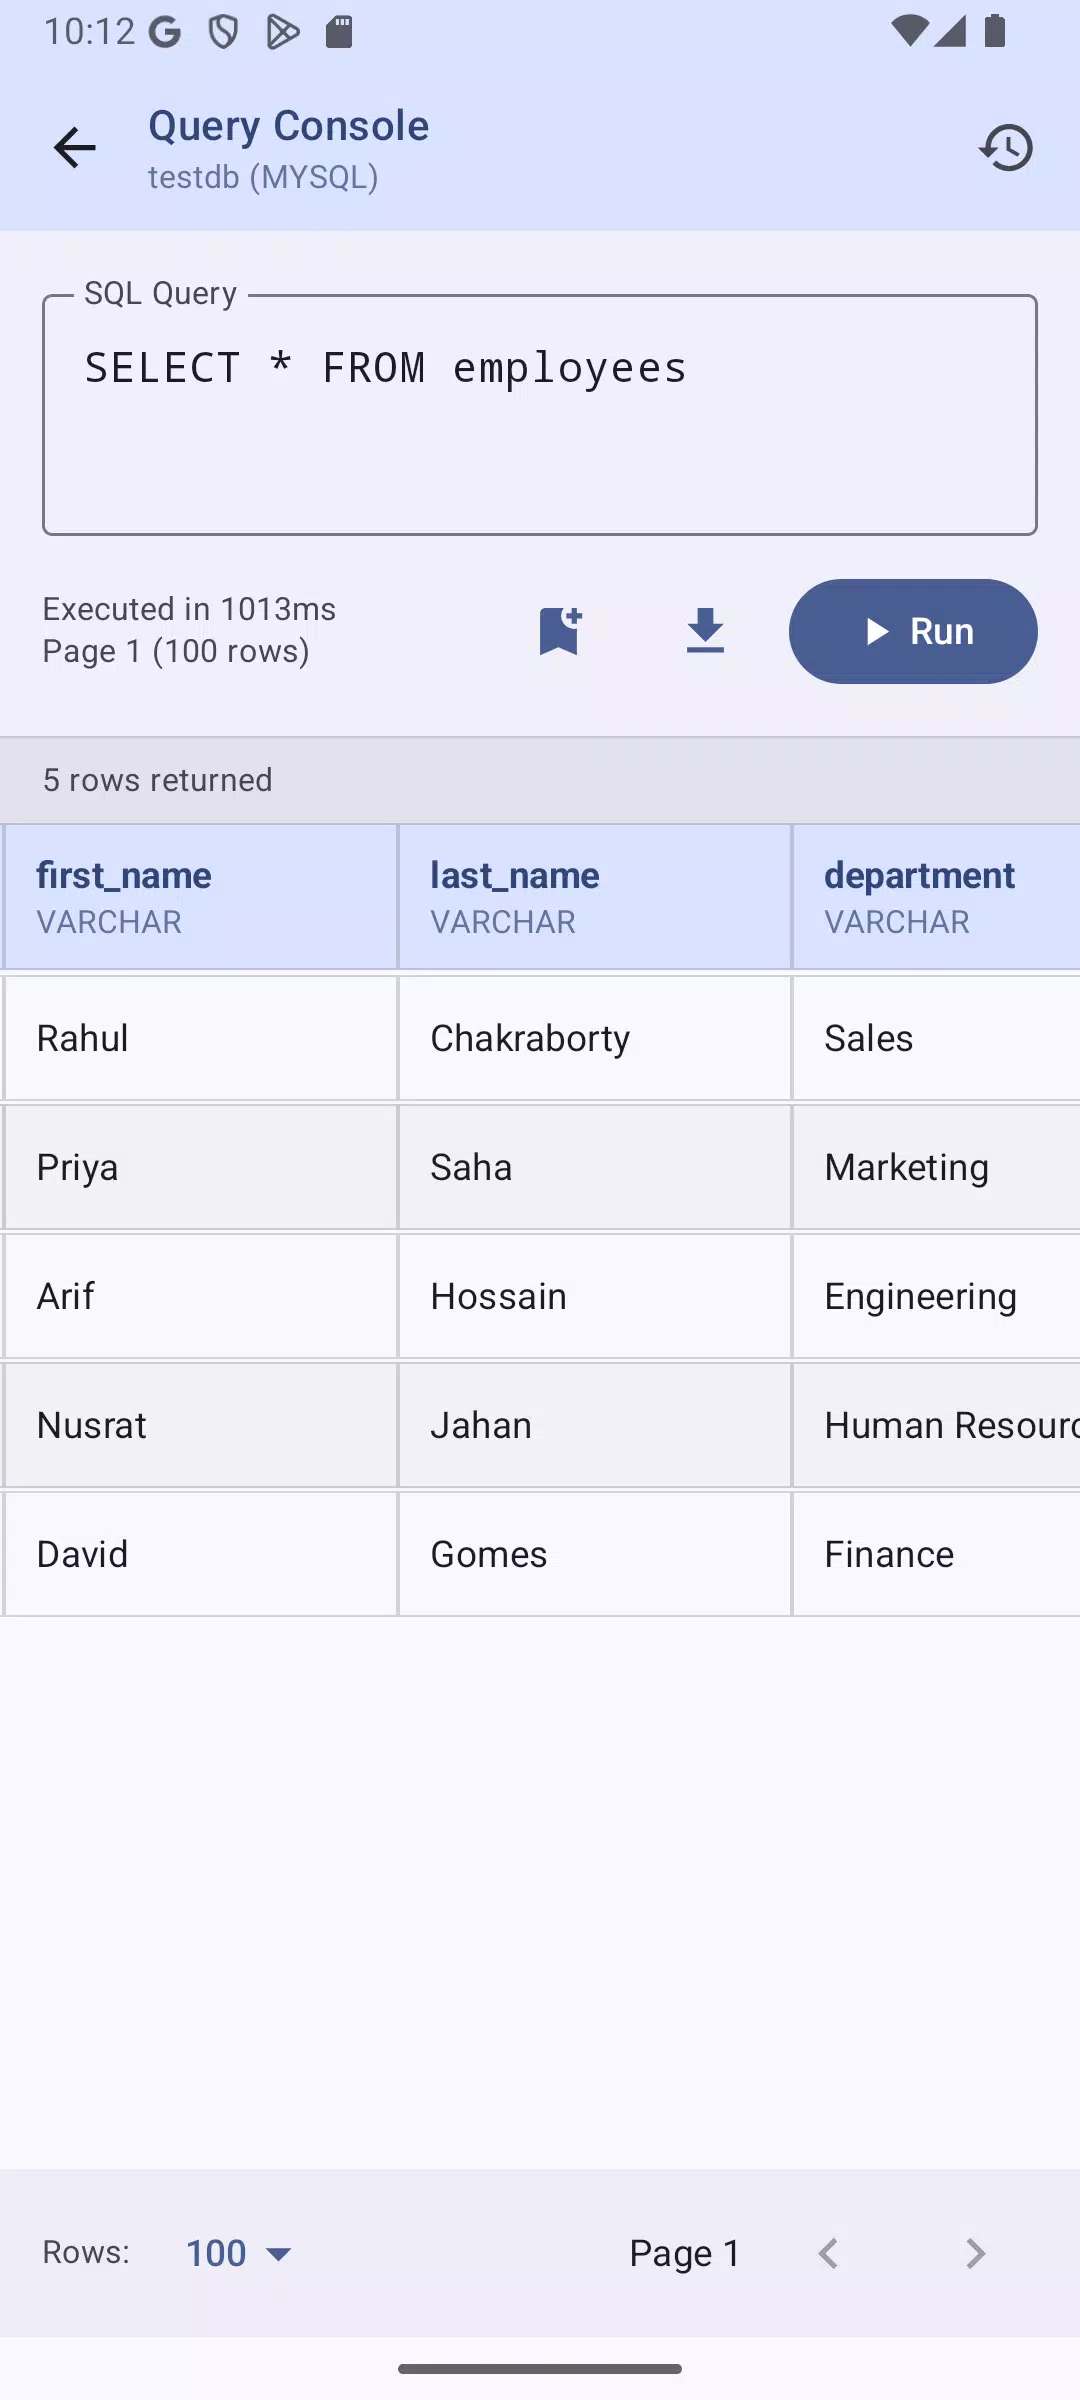This screenshot has width=1080, height=2400.
Task: Select the department column header
Action: coord(936,896)
